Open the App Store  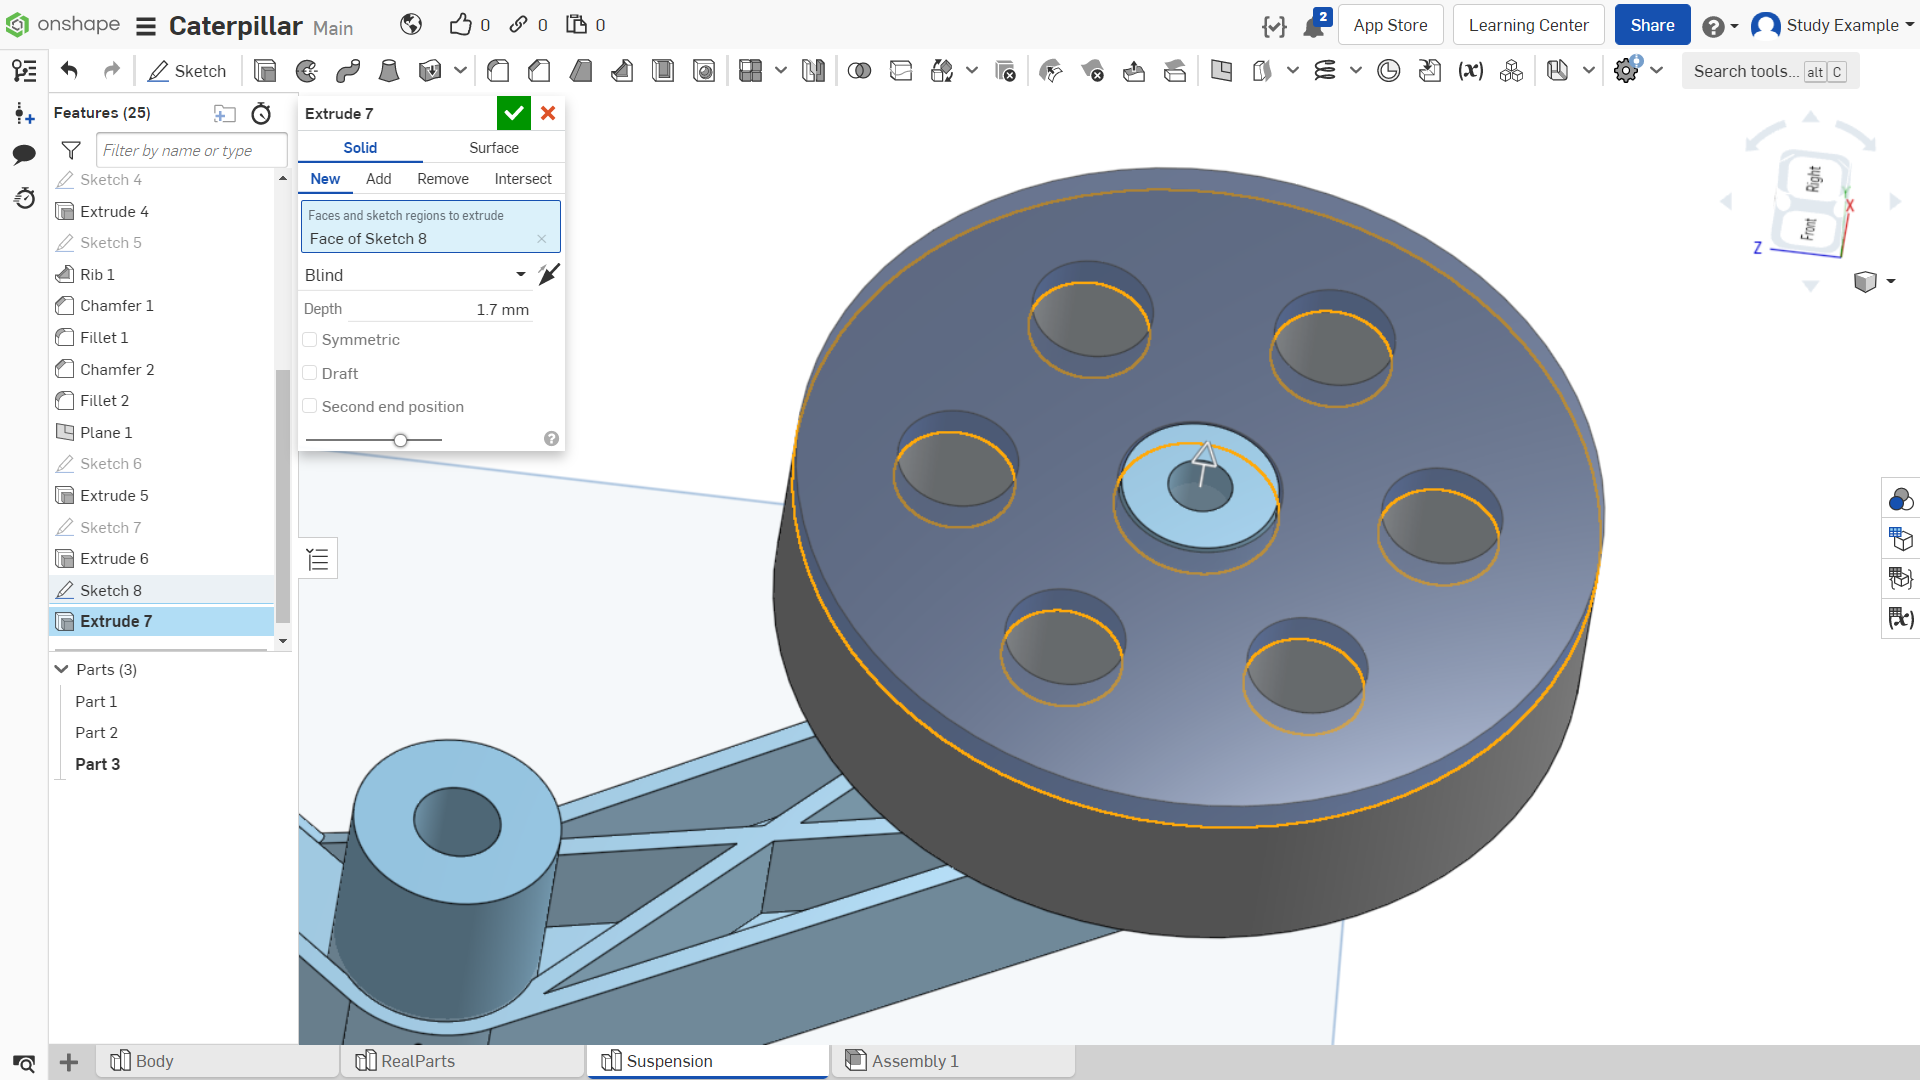[1390, 25]
